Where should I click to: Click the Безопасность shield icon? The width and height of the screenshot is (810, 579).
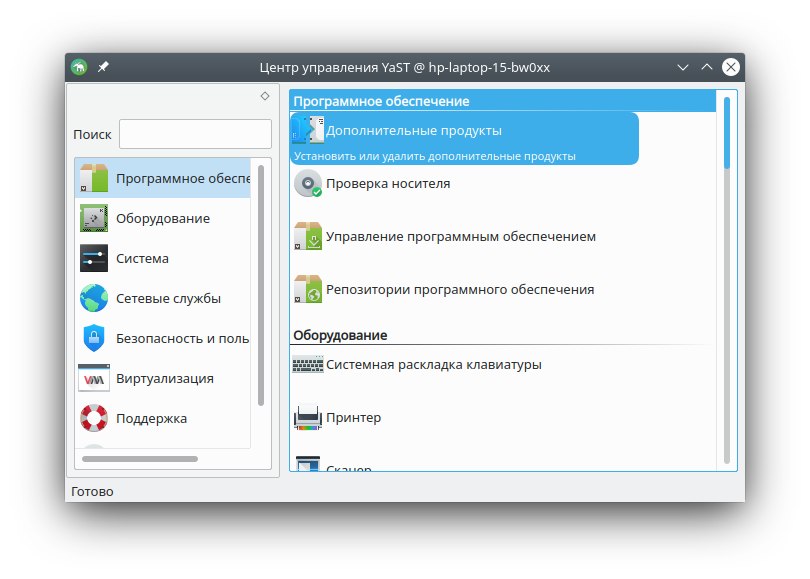click(94, 338)
